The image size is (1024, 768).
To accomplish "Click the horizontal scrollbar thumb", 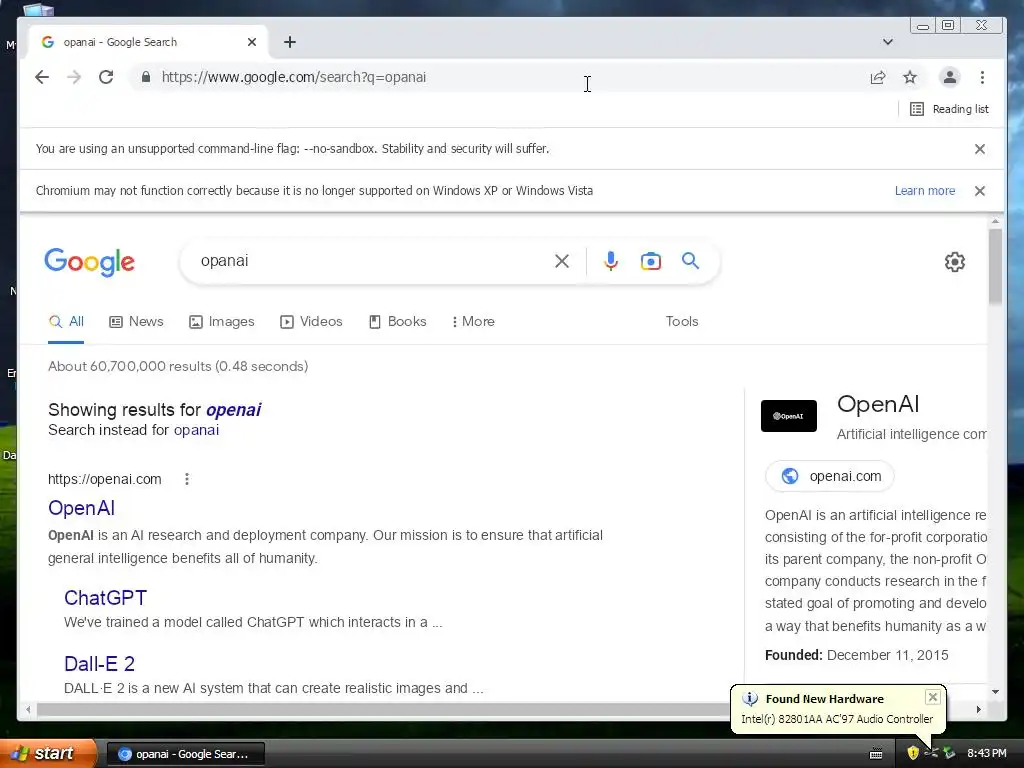I will click(384, 709).
